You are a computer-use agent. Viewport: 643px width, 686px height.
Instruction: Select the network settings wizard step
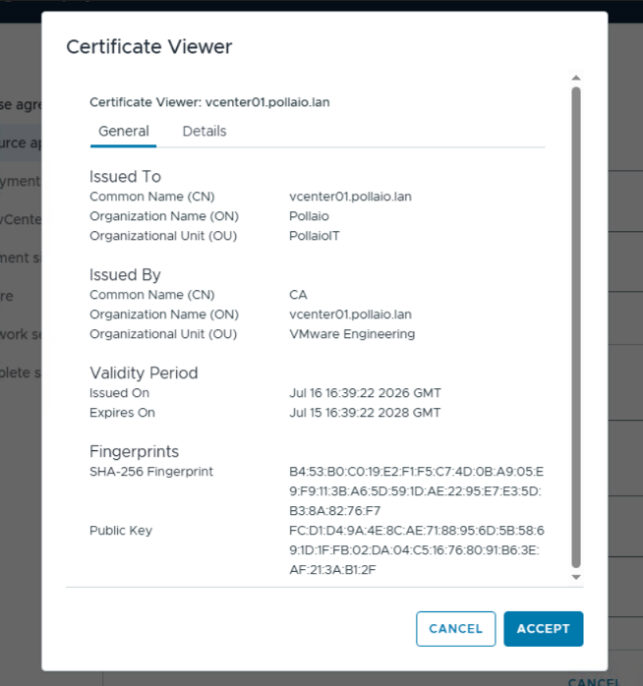pyautogui.click(x=21, y=334)
